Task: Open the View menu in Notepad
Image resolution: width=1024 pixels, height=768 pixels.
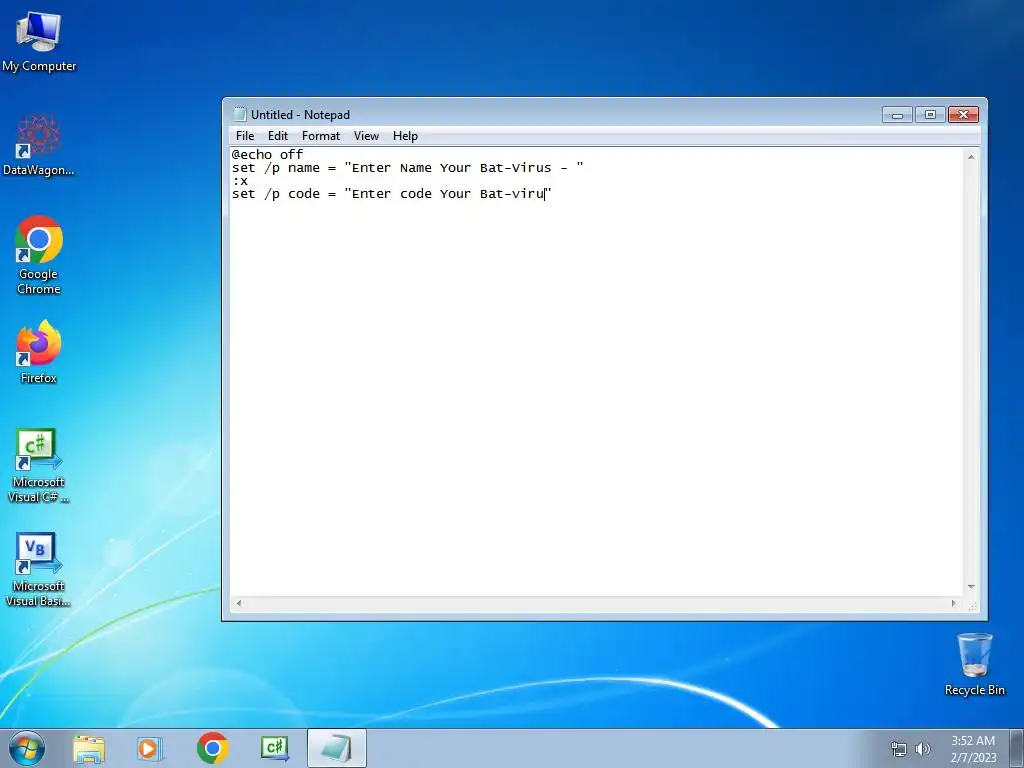Action: pos(366,136)
